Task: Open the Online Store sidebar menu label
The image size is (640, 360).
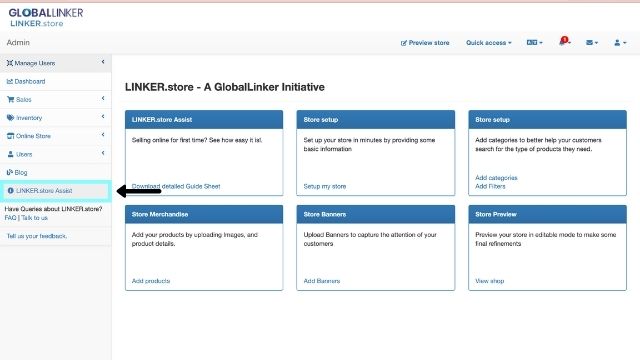Action: point(33,136)
